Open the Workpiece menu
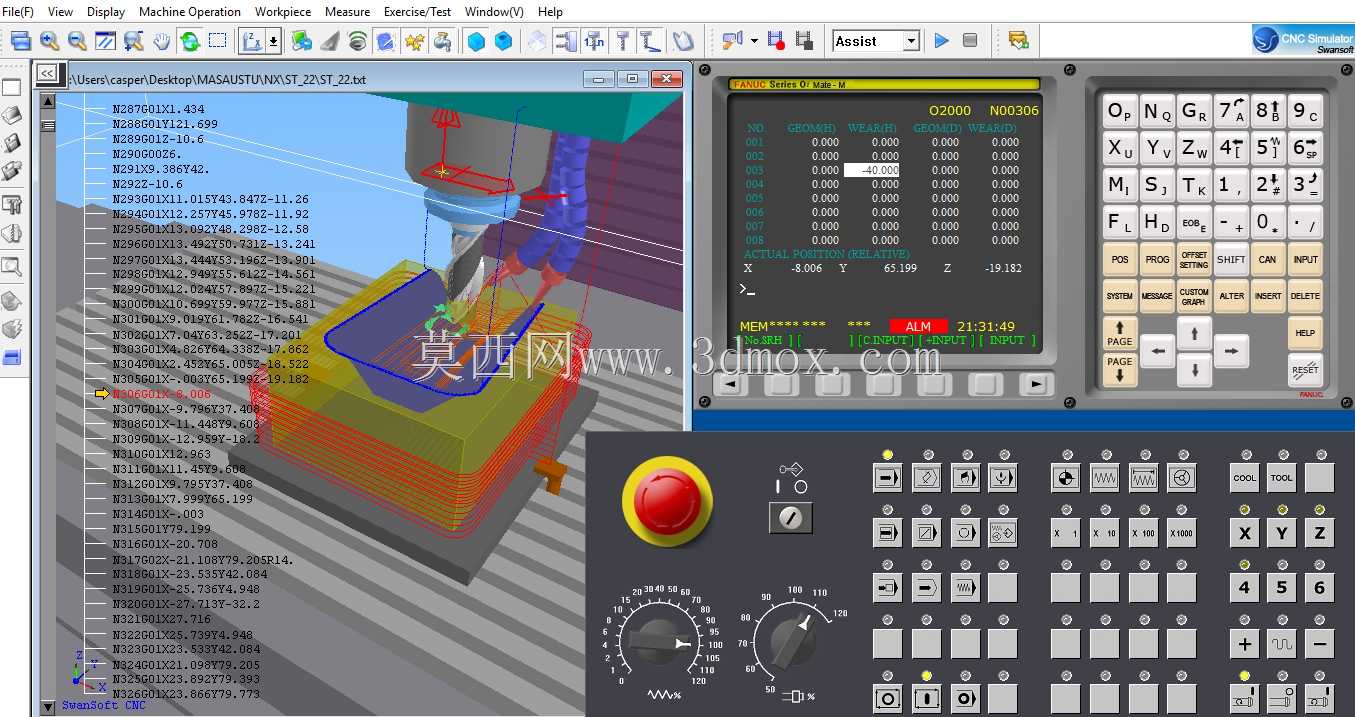1355x717 pixels. coord(283,12)
